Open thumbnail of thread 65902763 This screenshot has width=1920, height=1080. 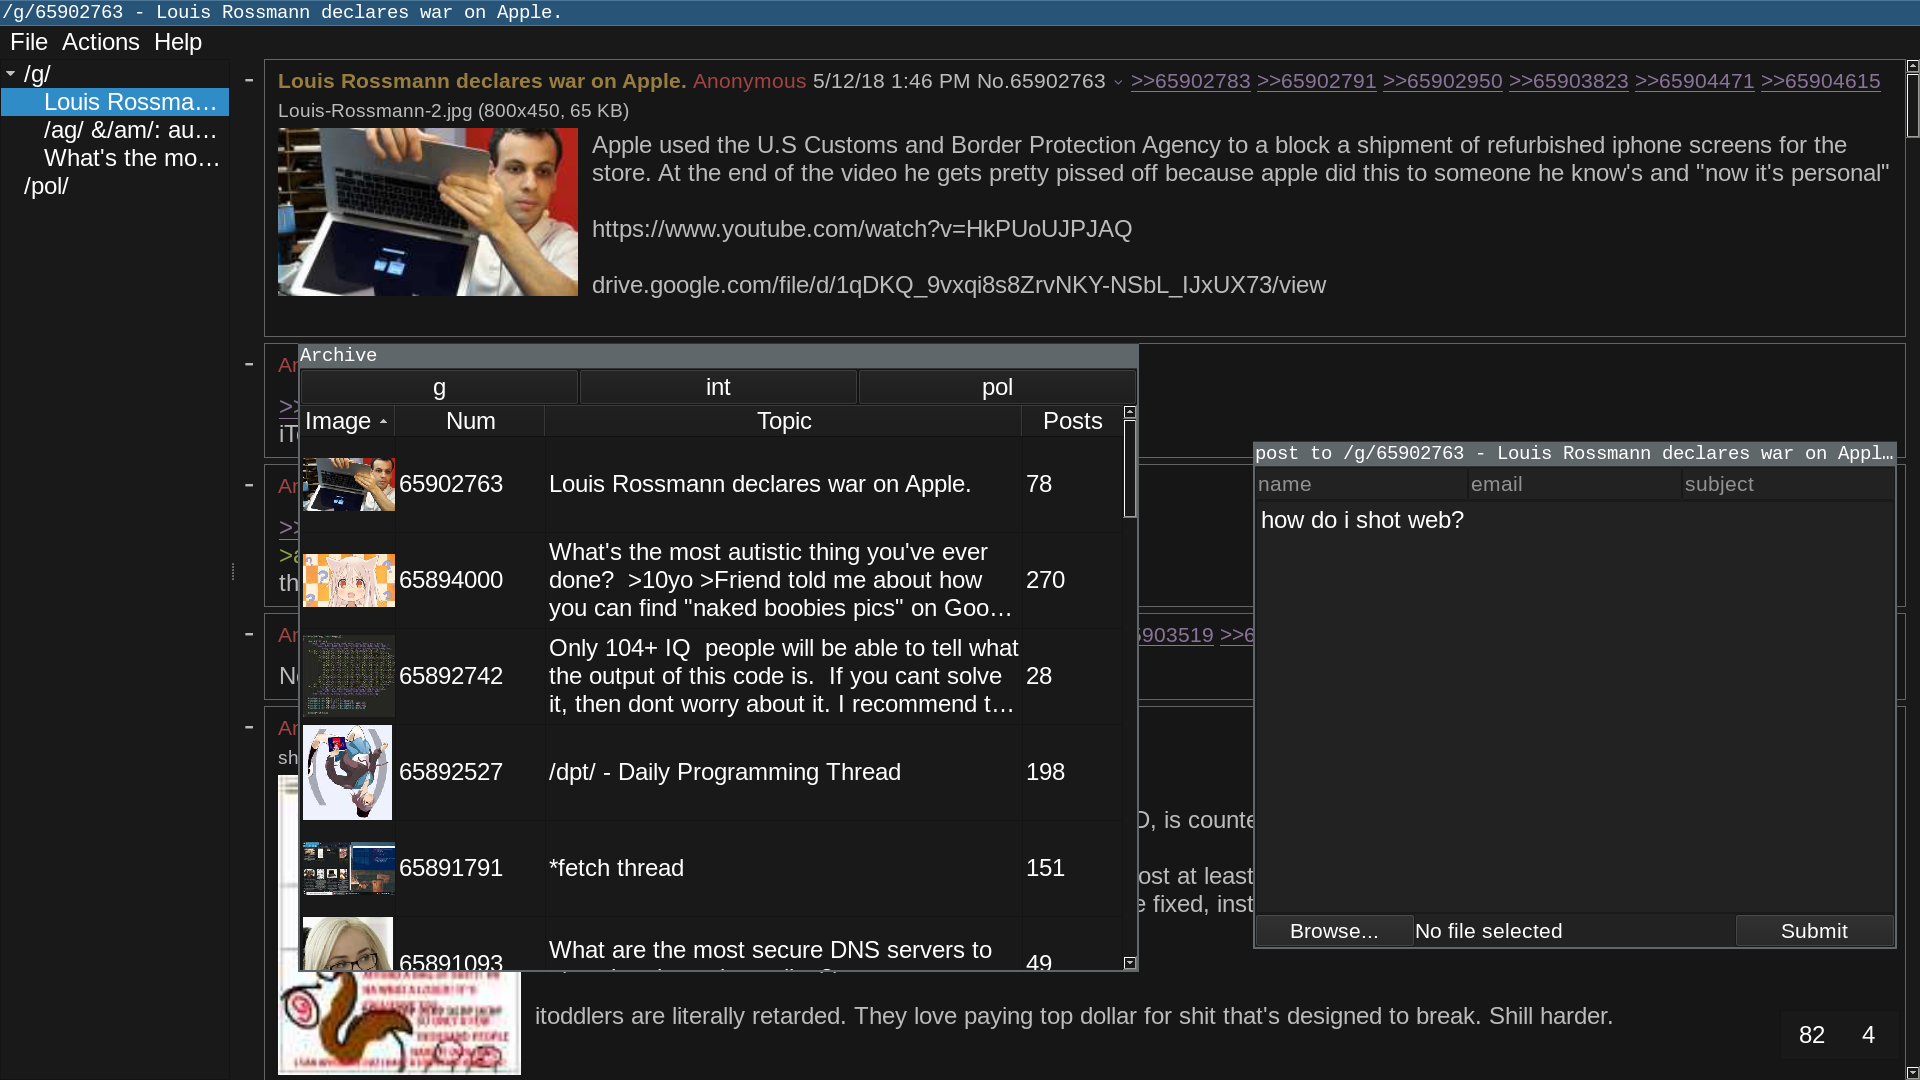(349, 484)
